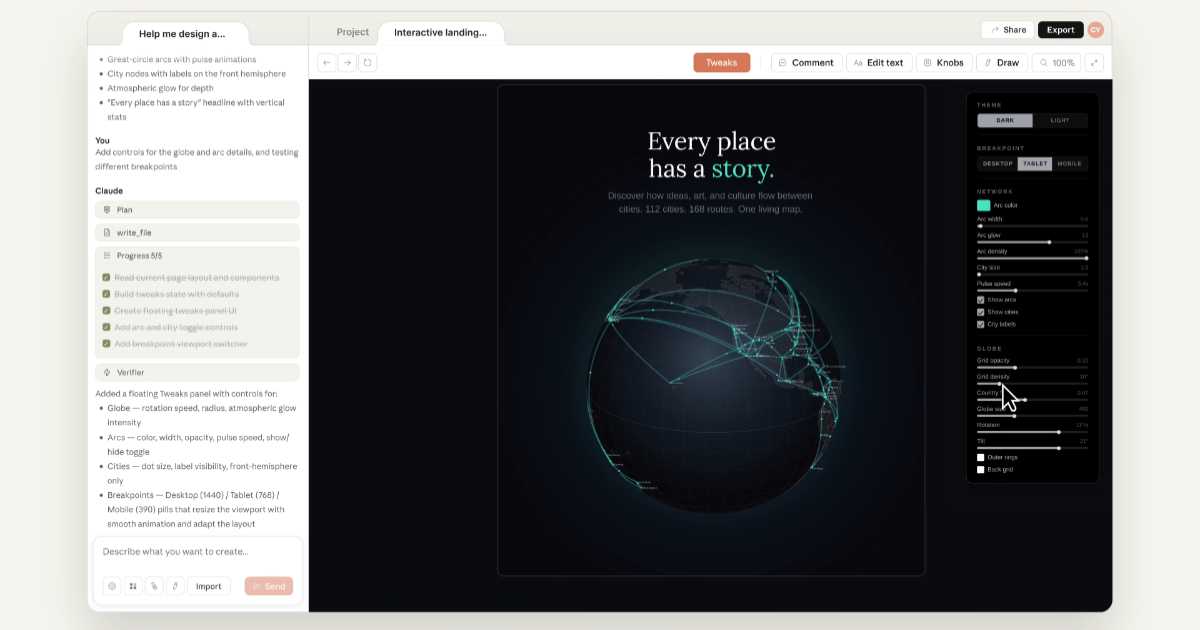Screen dimensions: 1200x630
Task: Expand the Plan step in chat
Action: 197,210
